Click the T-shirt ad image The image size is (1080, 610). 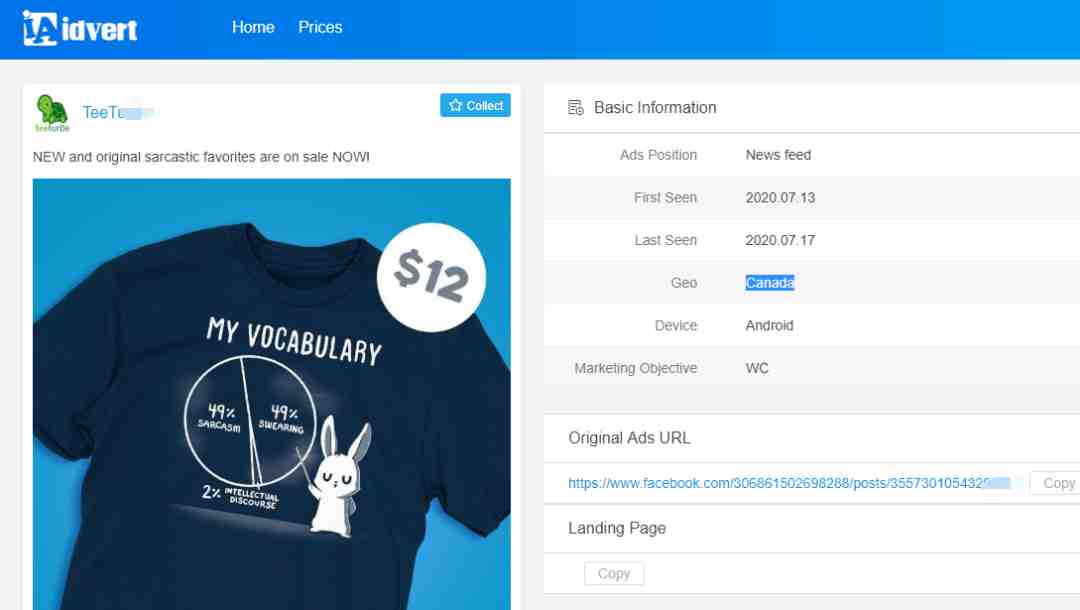[x=271, y=394]
